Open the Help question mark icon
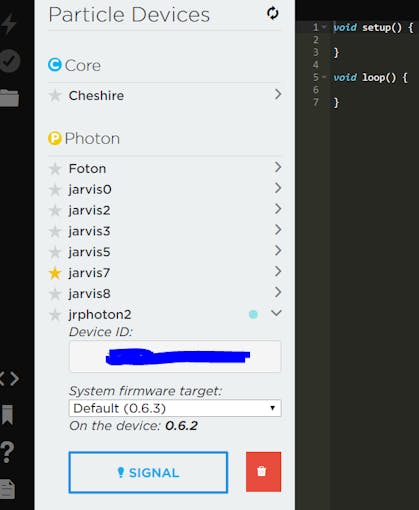The image size is (419, 510). 7,452
